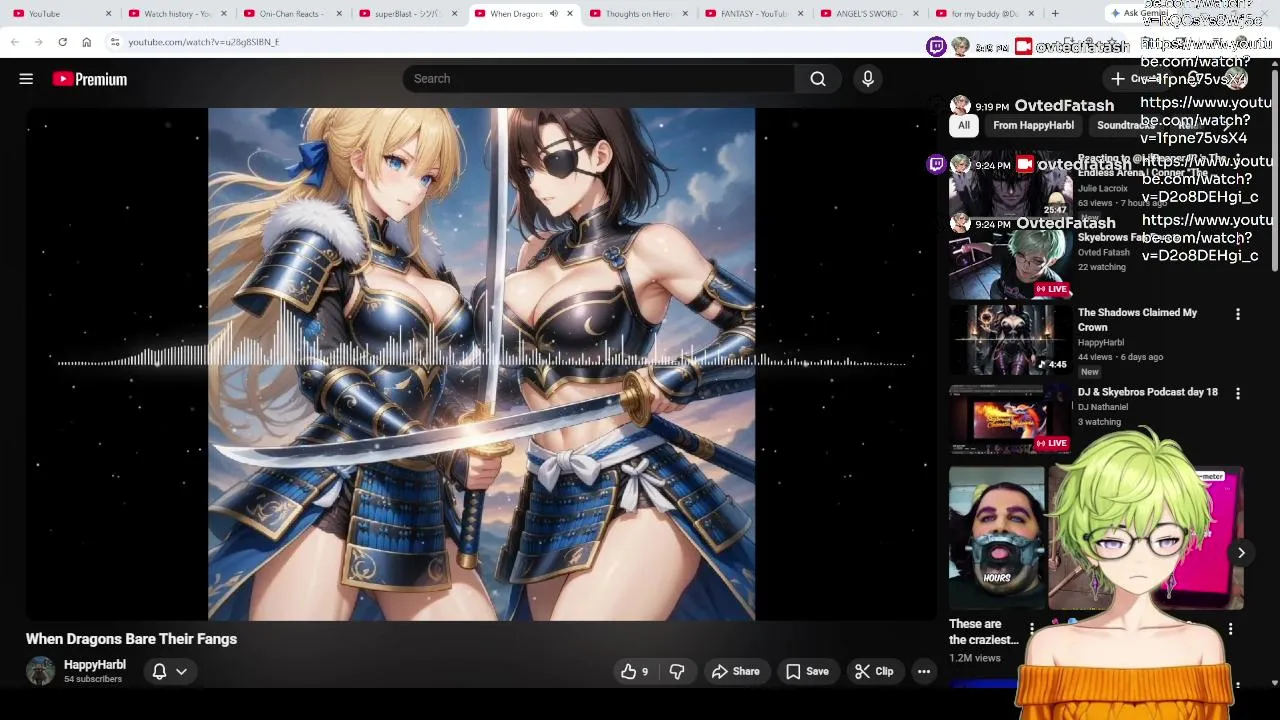This screenshot has height=720, width=1280.
Task: Open DJ Nathaniel channel link
Action: coord(1103,407)
